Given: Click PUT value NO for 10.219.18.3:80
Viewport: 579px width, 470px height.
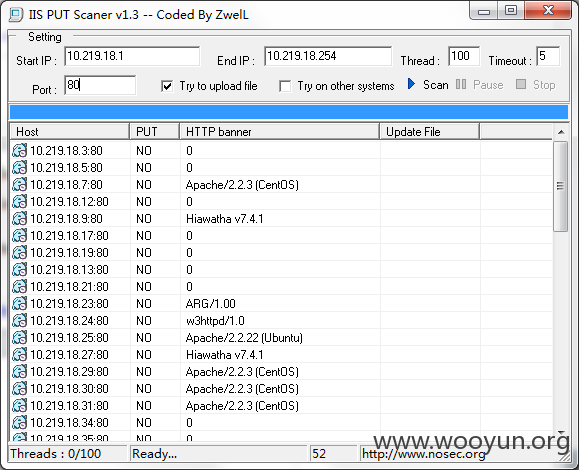Looking at the screenshot, I should tap(144, 151).
